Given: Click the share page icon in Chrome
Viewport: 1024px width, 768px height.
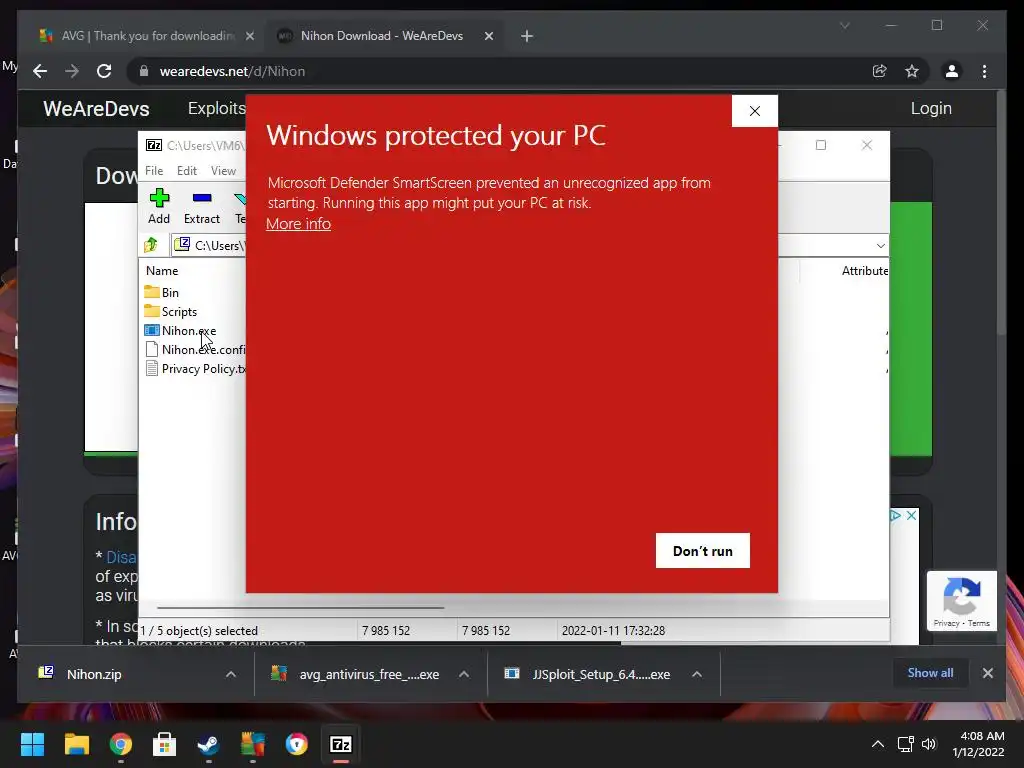Looking at the screenshot, I should (880, 71).
